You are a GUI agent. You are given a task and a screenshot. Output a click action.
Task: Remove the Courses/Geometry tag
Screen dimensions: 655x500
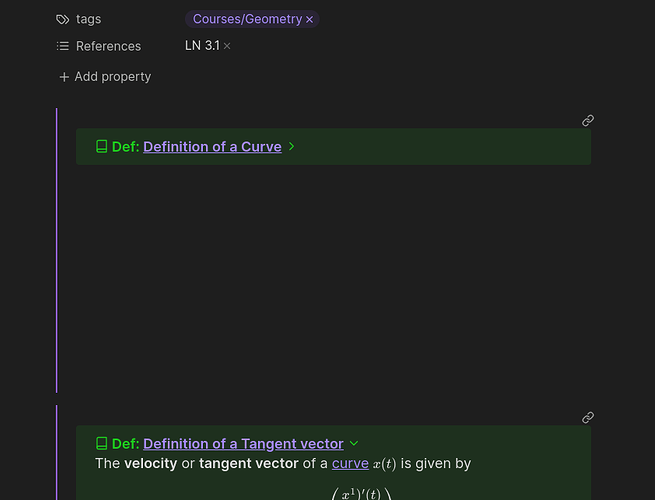pos(310,19)
